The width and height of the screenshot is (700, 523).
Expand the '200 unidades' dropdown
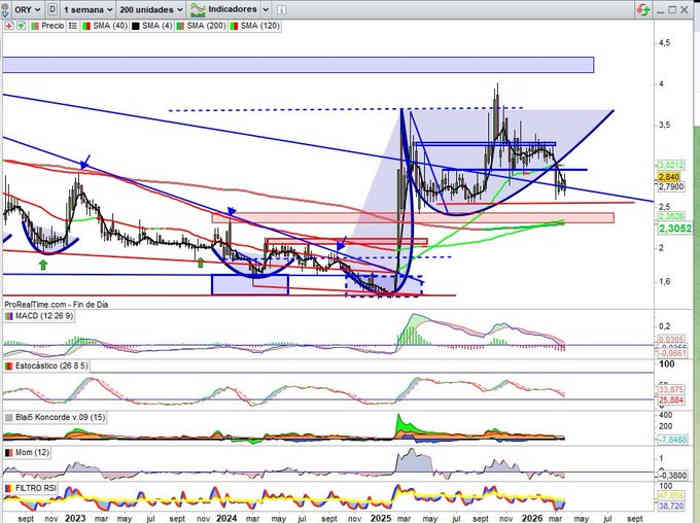148,8
